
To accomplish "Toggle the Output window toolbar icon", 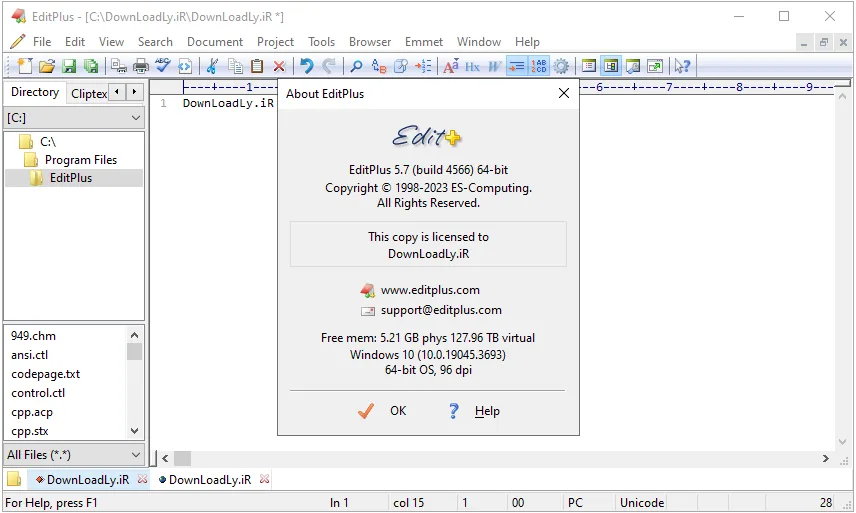I will tap(633, 66).
